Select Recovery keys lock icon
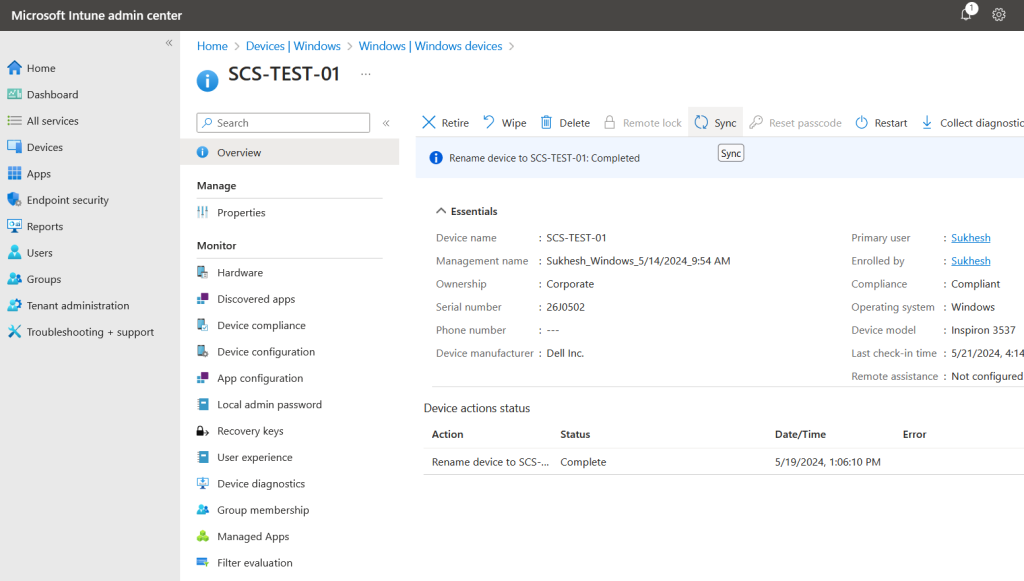The width and height of the screenshot is (1024, 581). click(x=203, y=431)
